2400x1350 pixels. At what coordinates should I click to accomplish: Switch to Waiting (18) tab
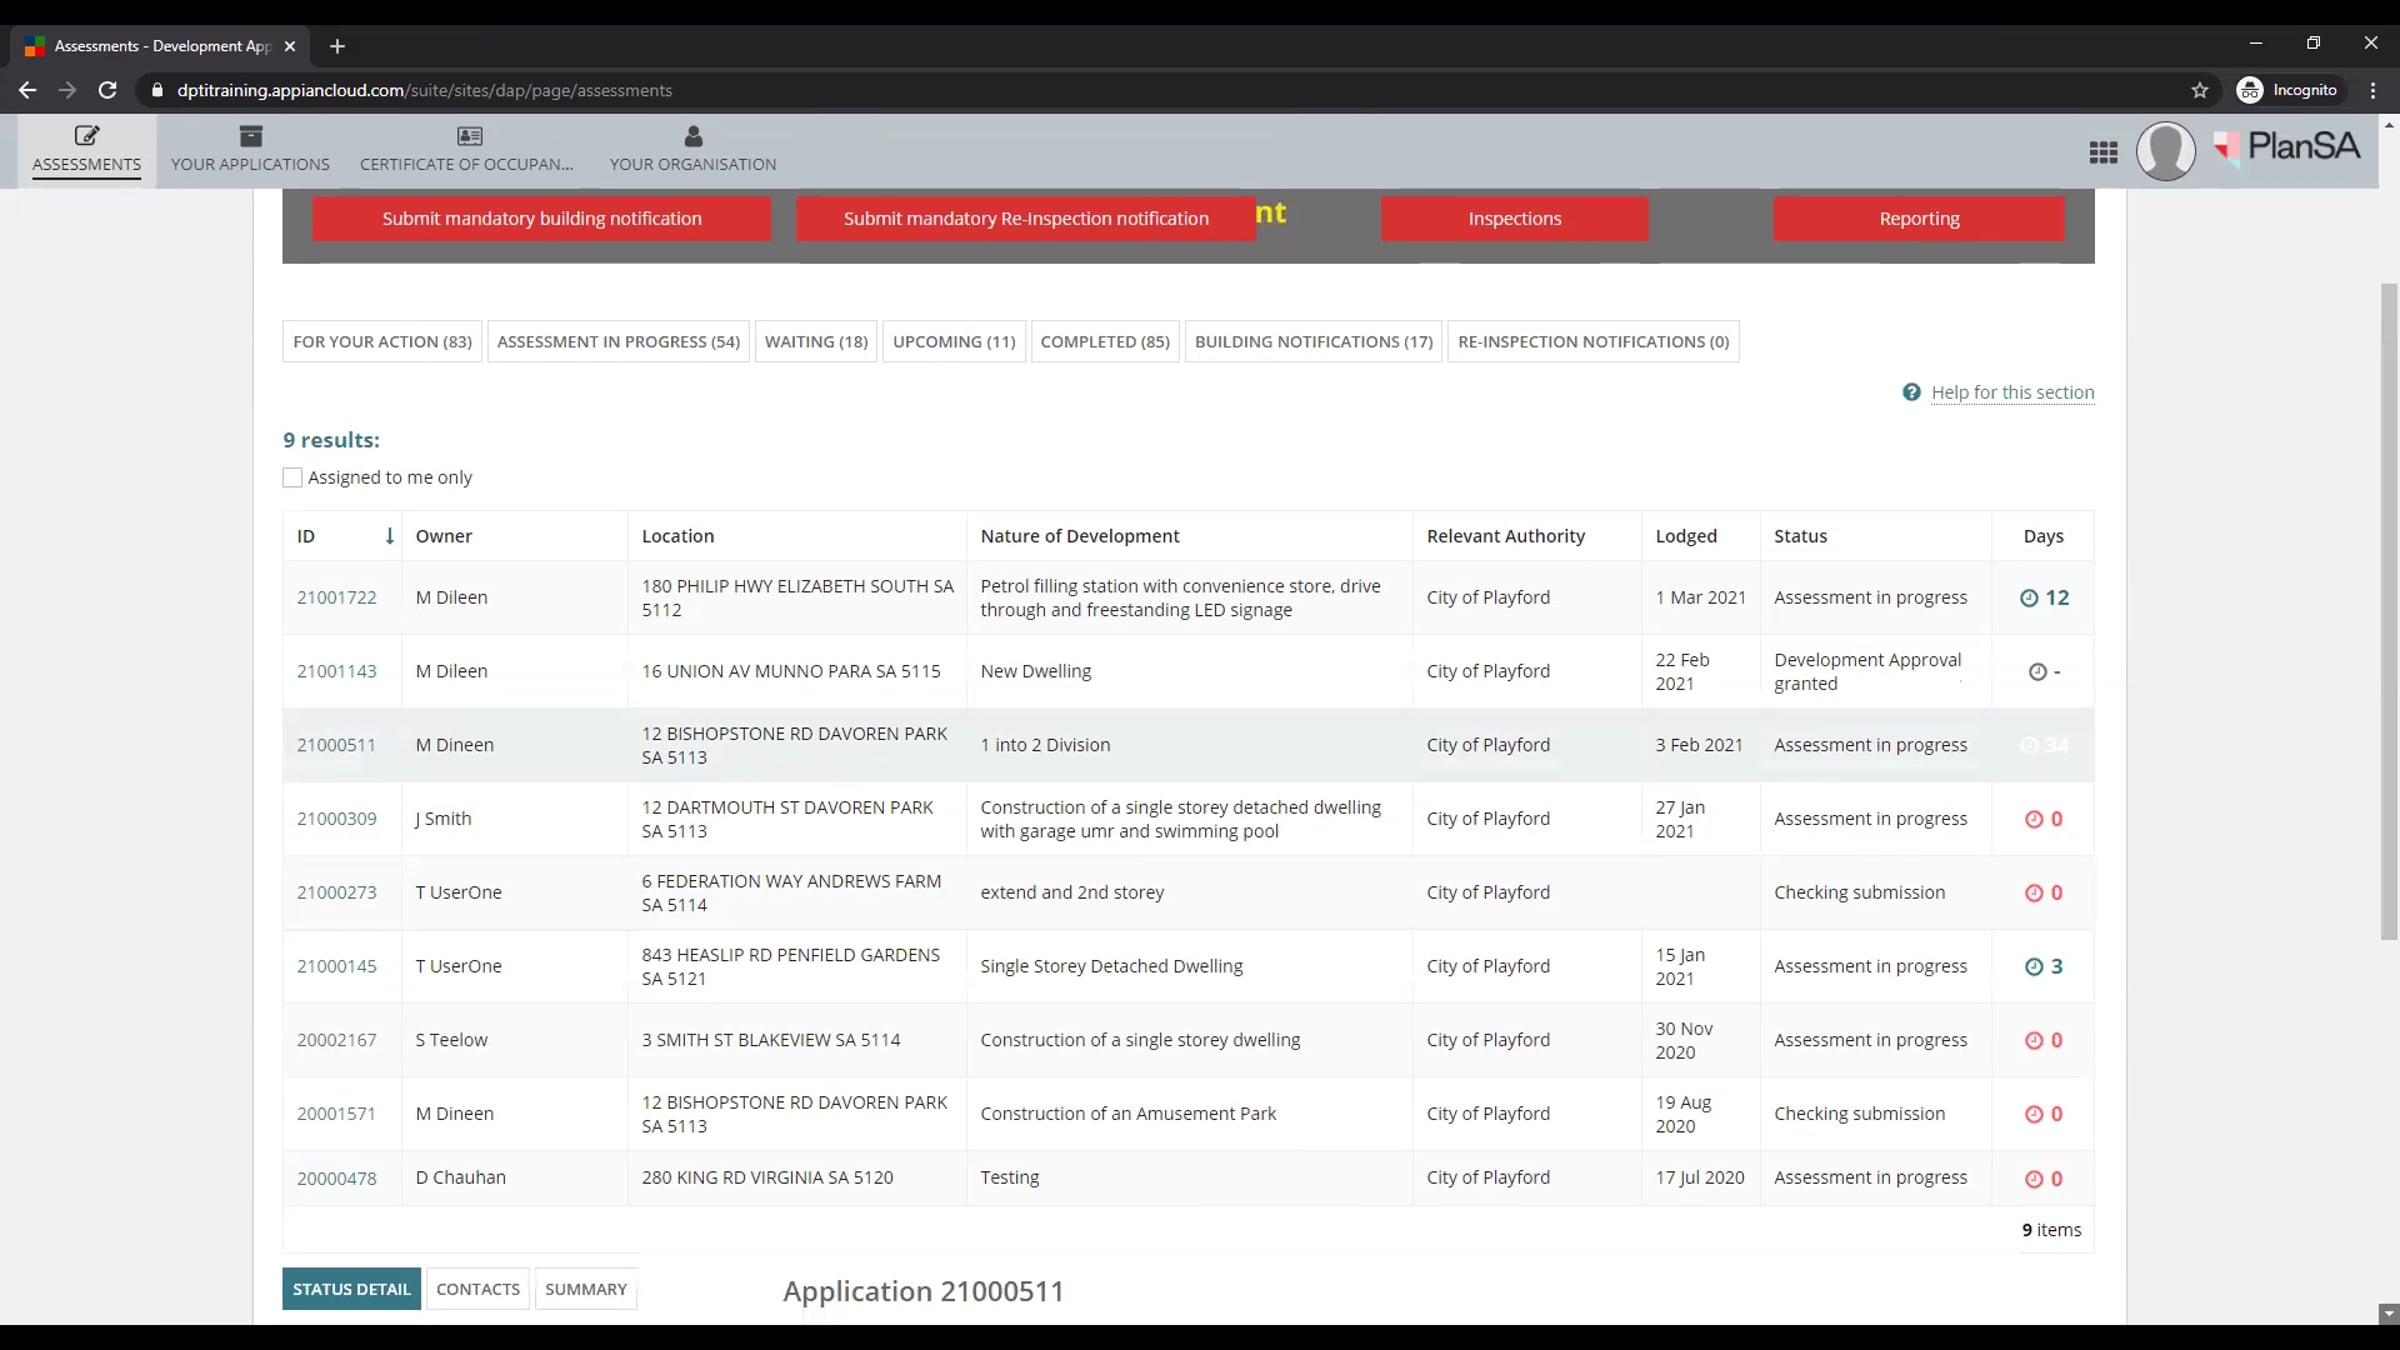coord(816,342)
